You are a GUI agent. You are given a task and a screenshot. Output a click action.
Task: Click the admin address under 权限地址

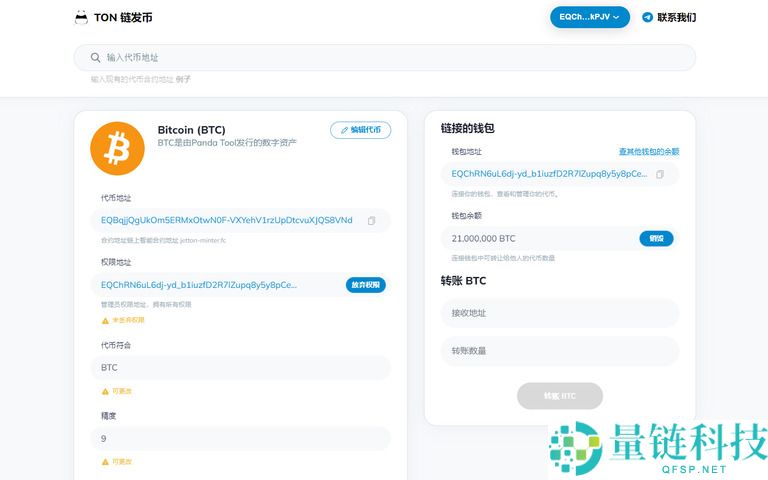point(199,285)
